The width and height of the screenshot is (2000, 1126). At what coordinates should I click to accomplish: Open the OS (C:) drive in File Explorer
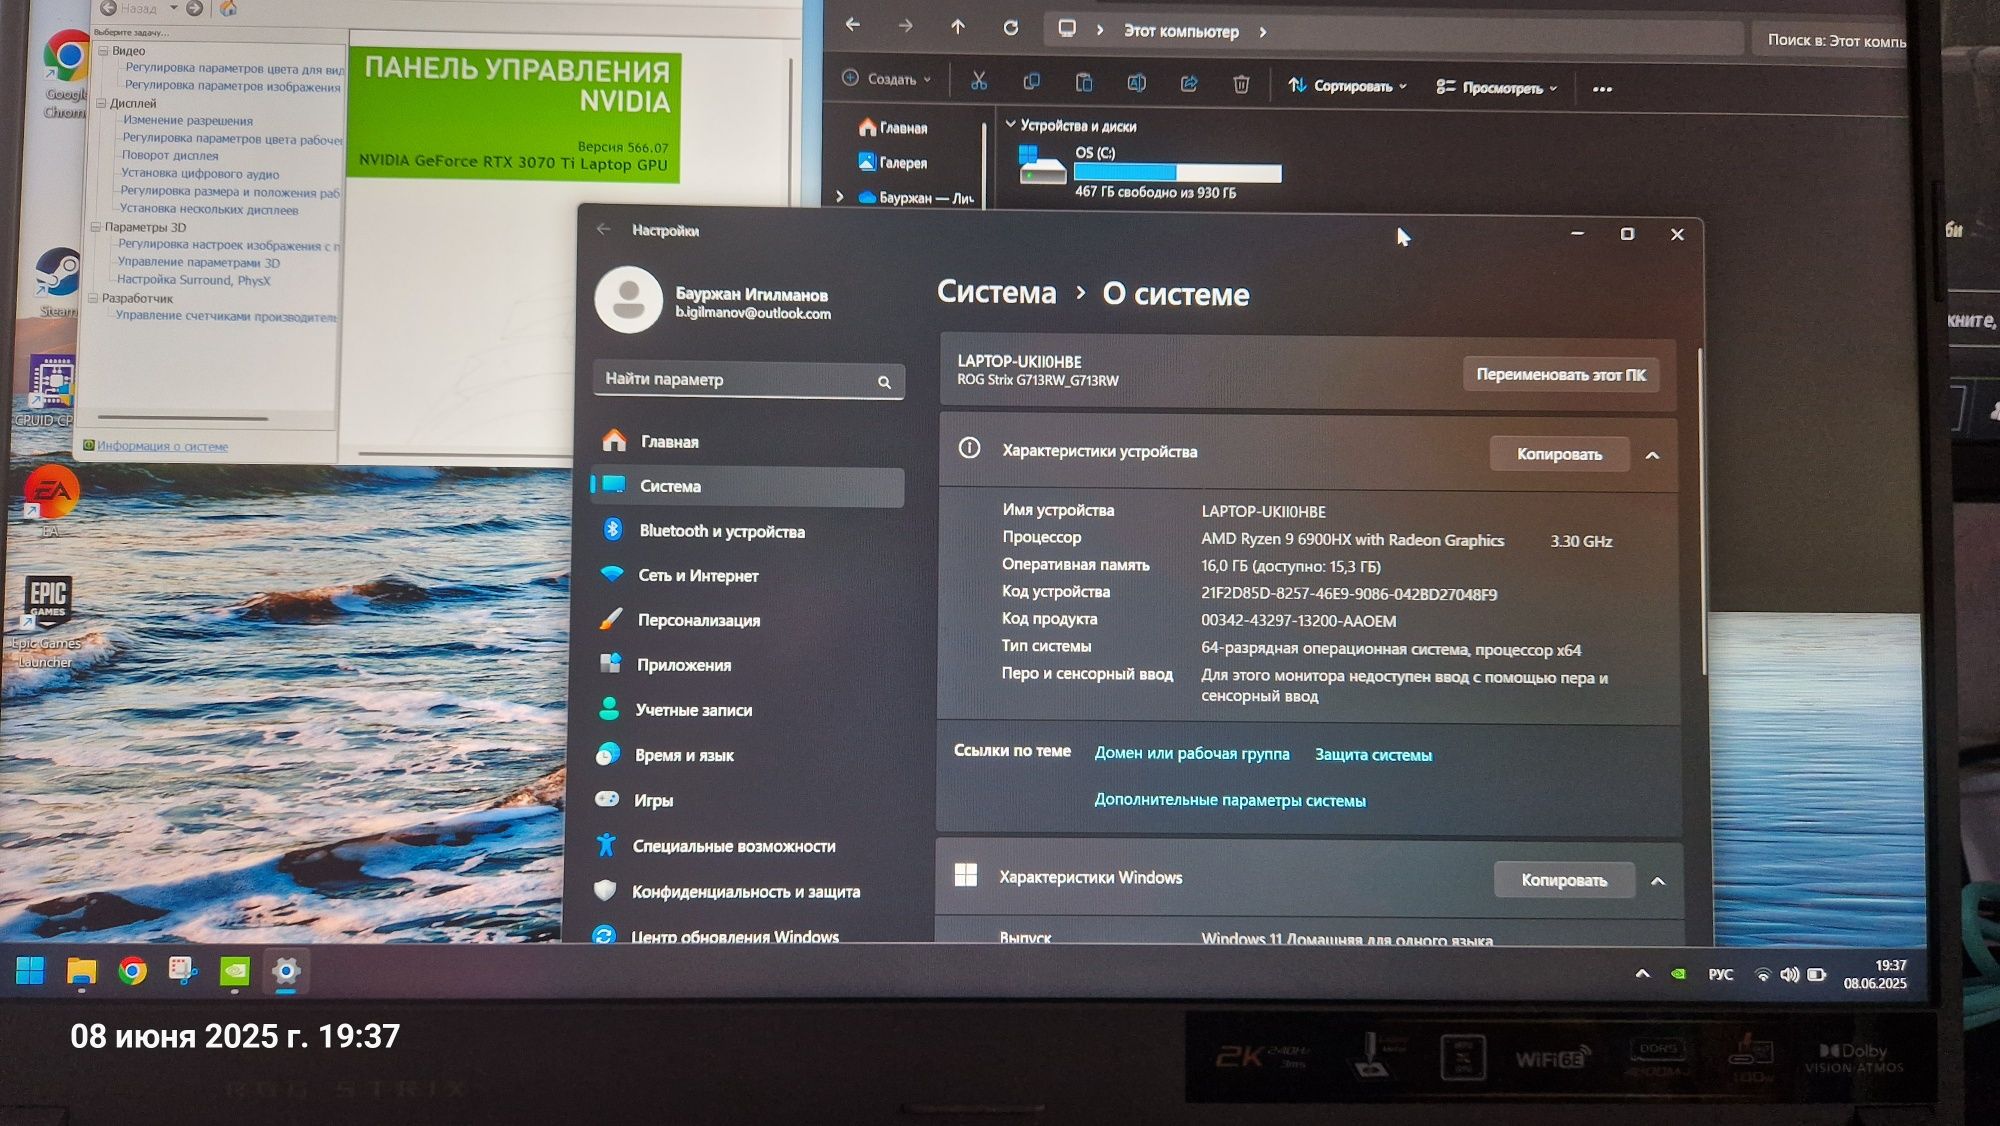[x=1150, y=171]
